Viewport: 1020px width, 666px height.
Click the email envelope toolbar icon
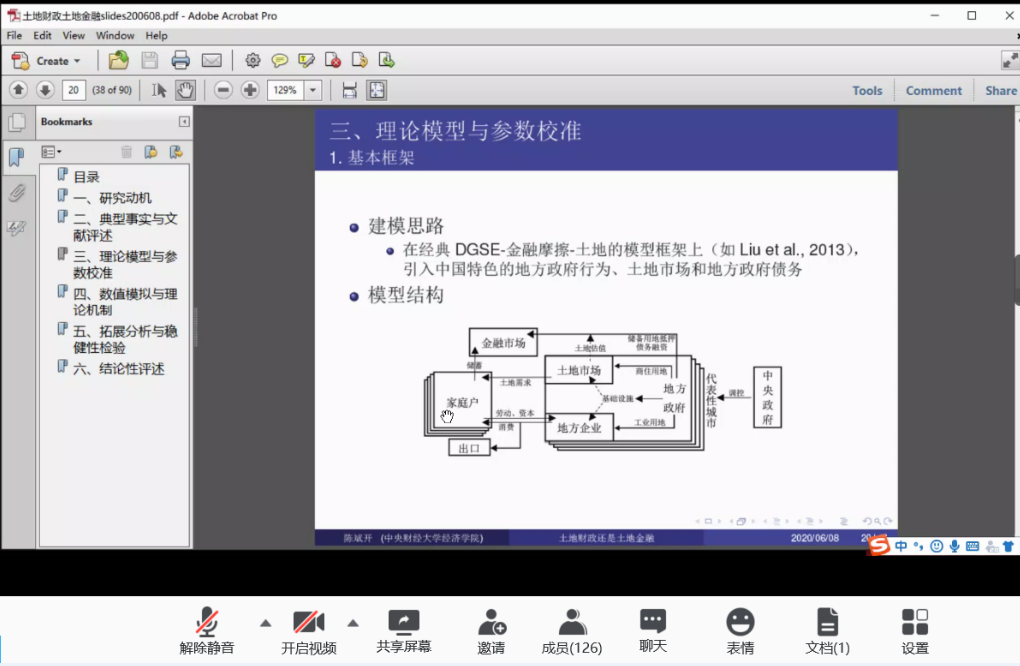tap(211, 60)
